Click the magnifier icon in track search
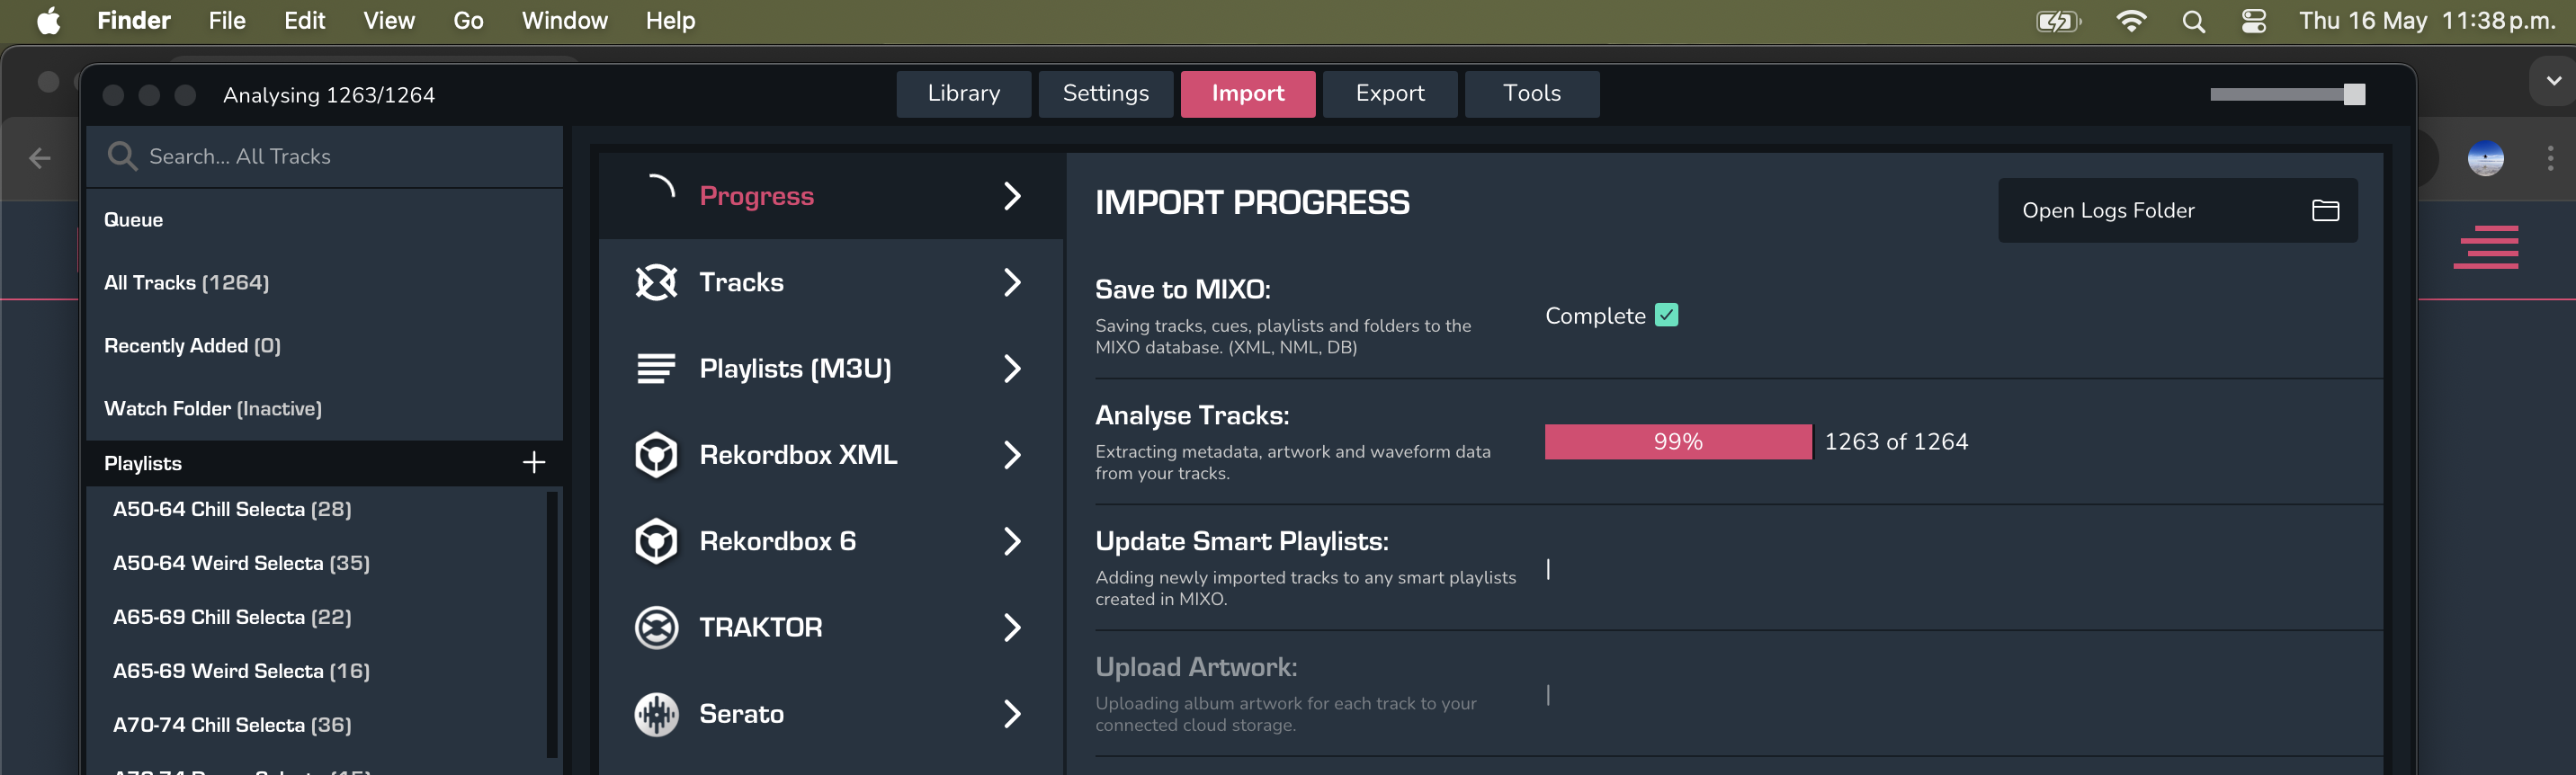The width and height of the screenshot is (2576, 775). point(122,156)
